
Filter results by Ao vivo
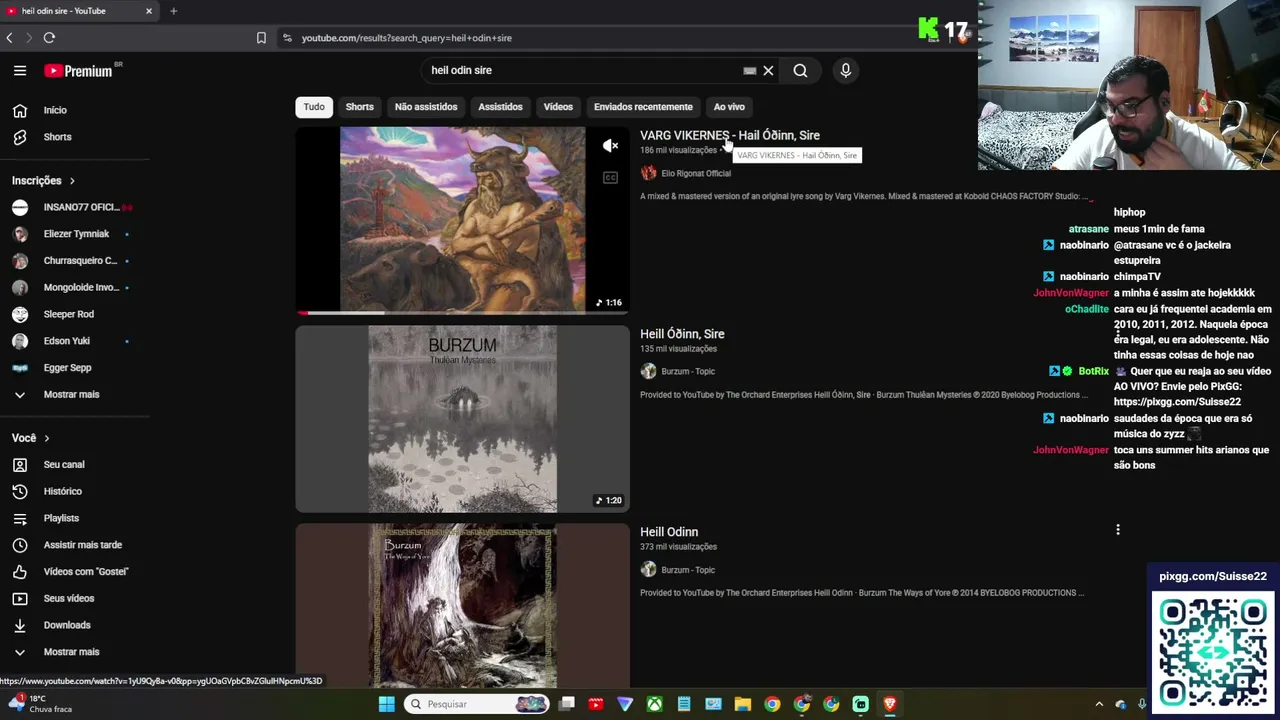pos(729,107)
